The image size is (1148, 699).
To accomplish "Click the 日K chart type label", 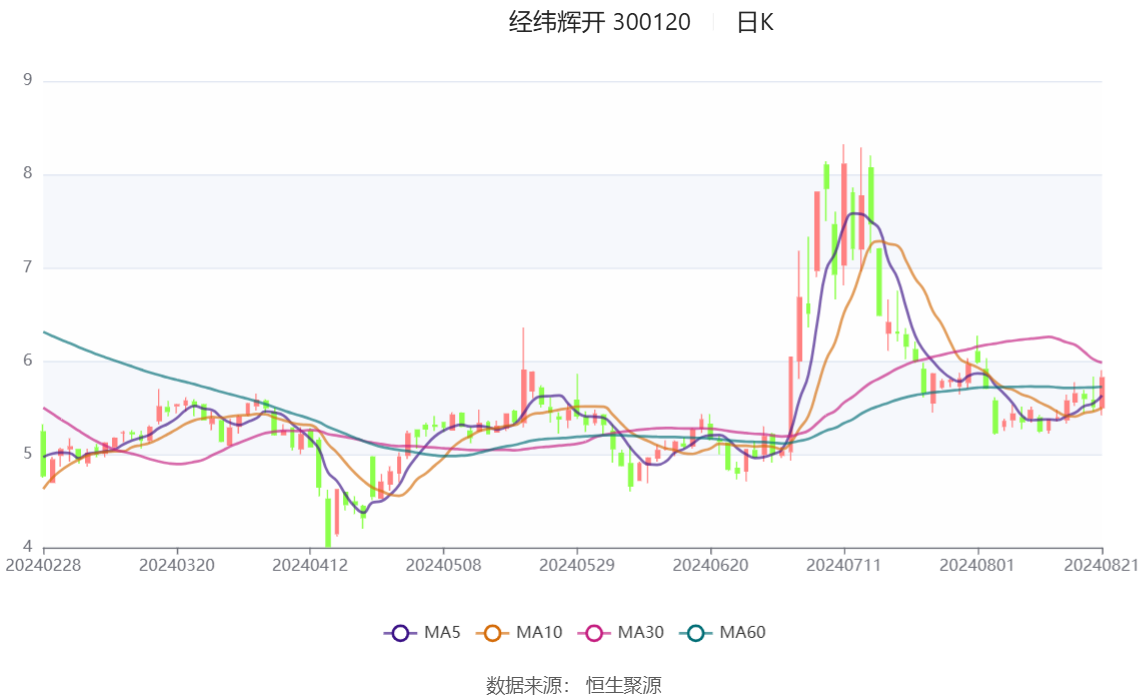I will (x=755, y=22).
